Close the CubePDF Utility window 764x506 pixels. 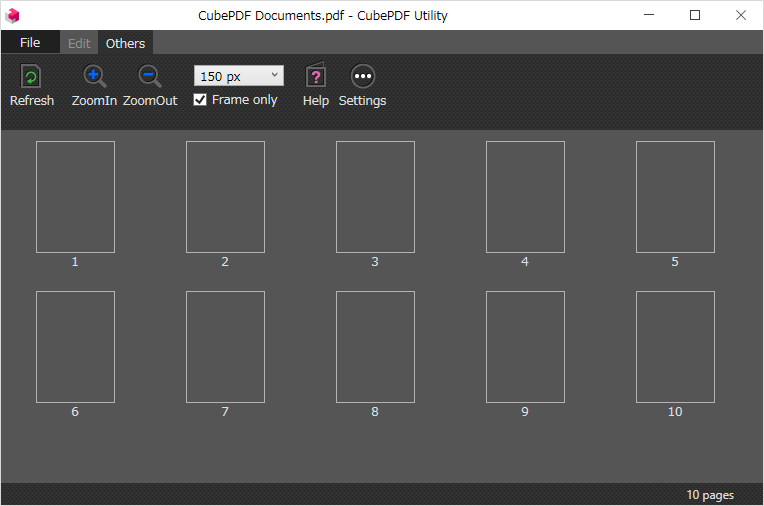(x=741, y=15)
